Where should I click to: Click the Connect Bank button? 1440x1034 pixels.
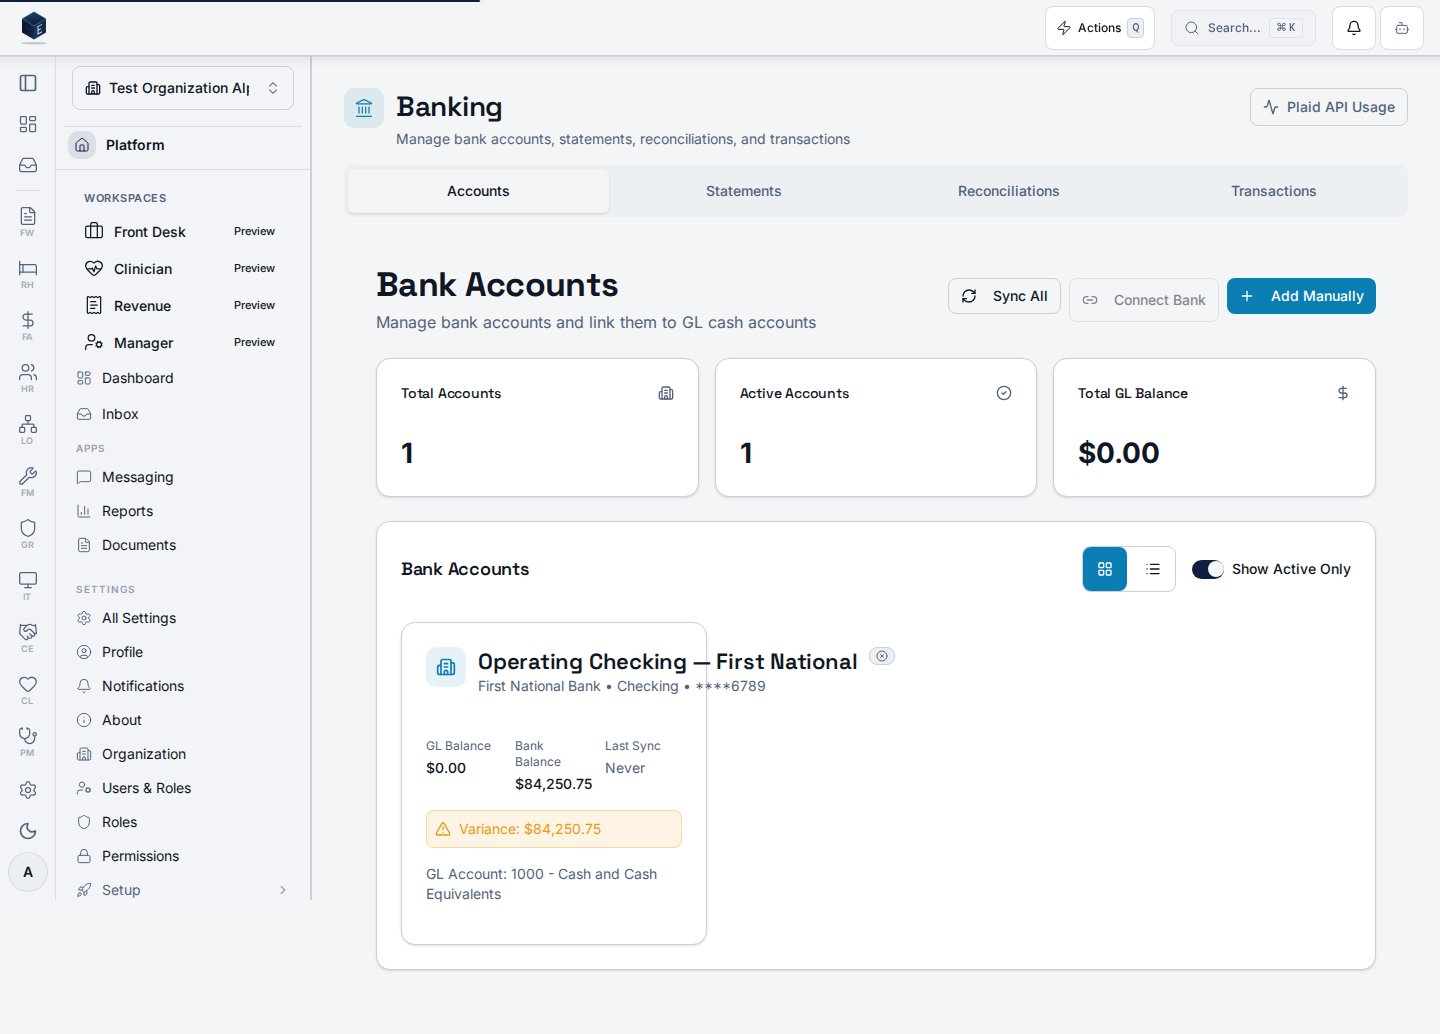[x=1144, y=300]
